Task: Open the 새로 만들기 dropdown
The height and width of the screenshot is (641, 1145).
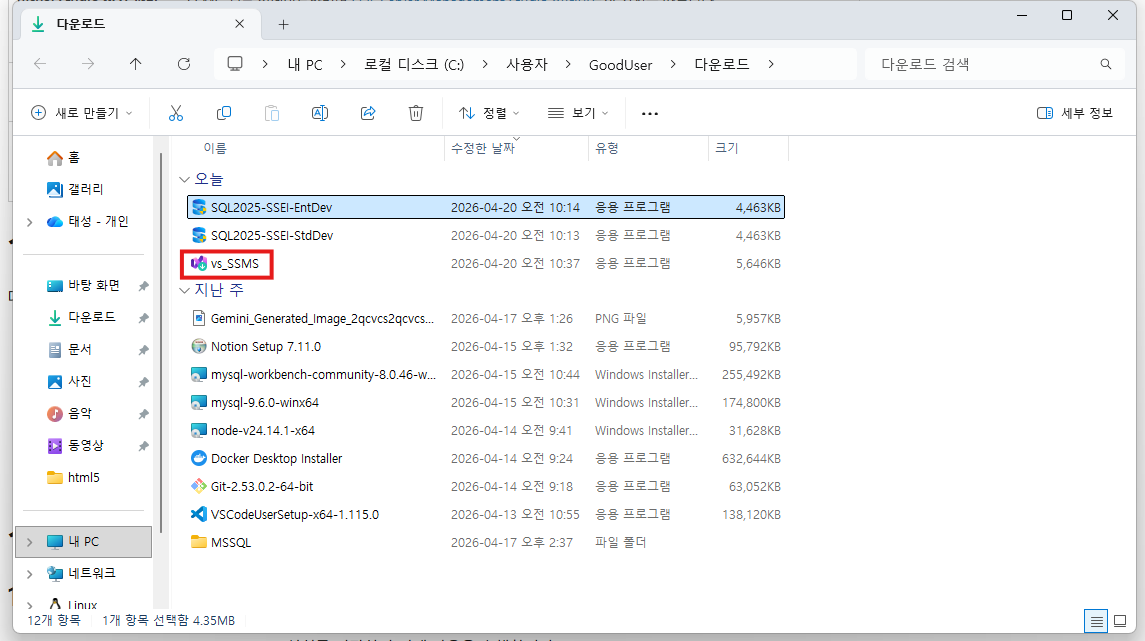Action: [81, 113]
